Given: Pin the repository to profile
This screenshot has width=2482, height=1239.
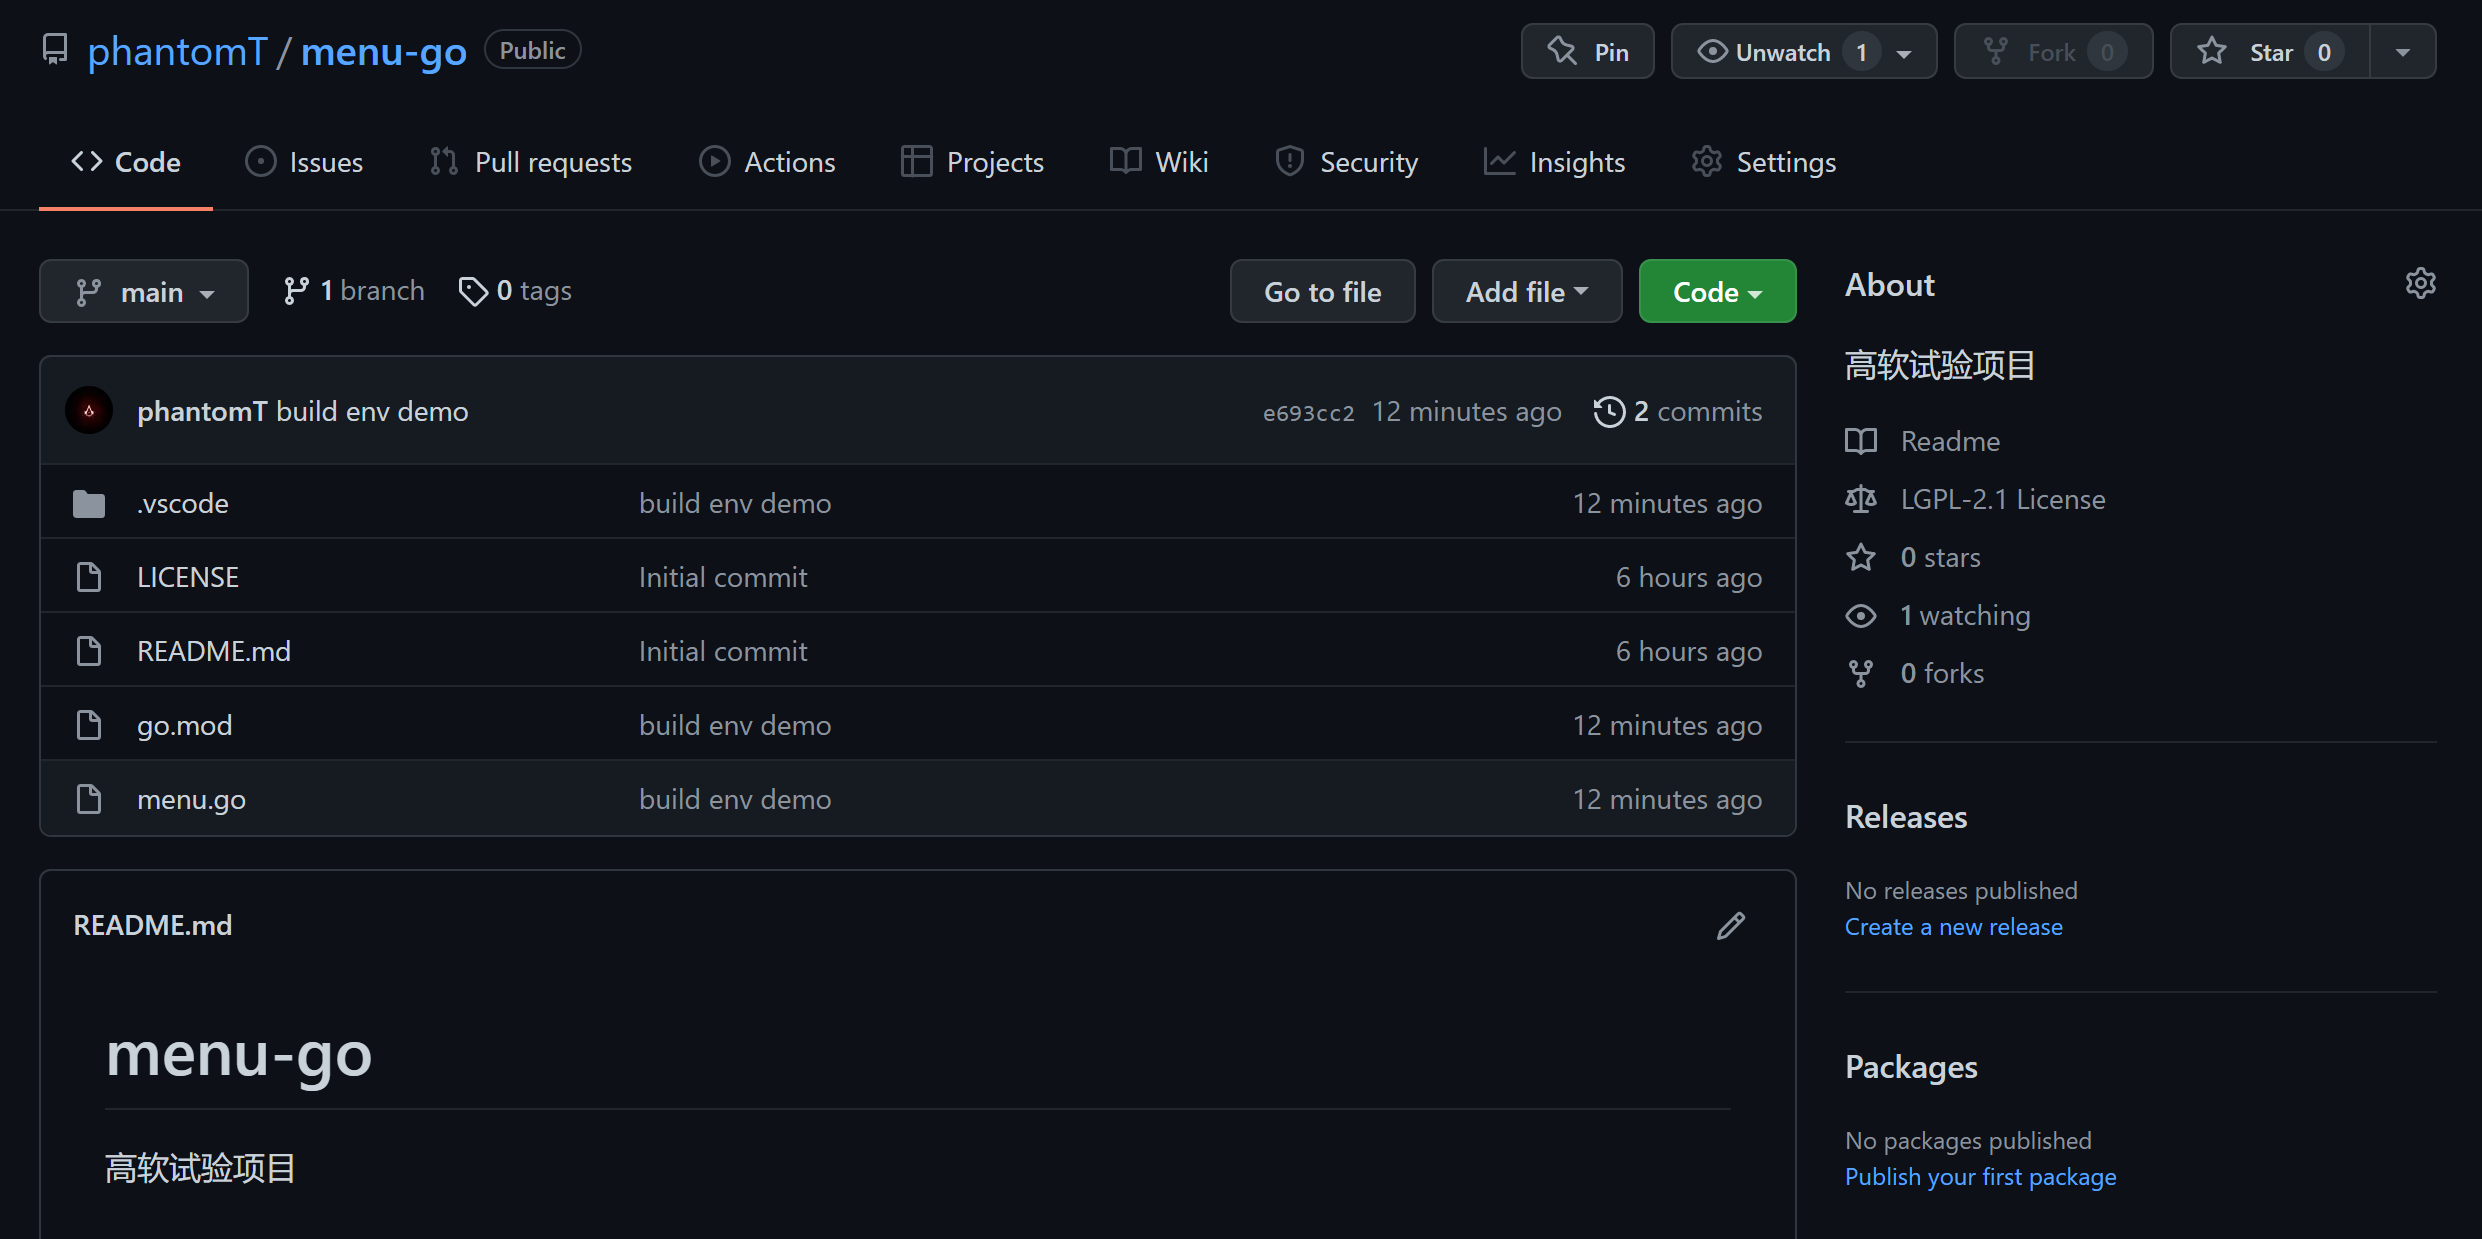Looking at the screenshot, I should pyautogui.click(x=1587, y=52).
